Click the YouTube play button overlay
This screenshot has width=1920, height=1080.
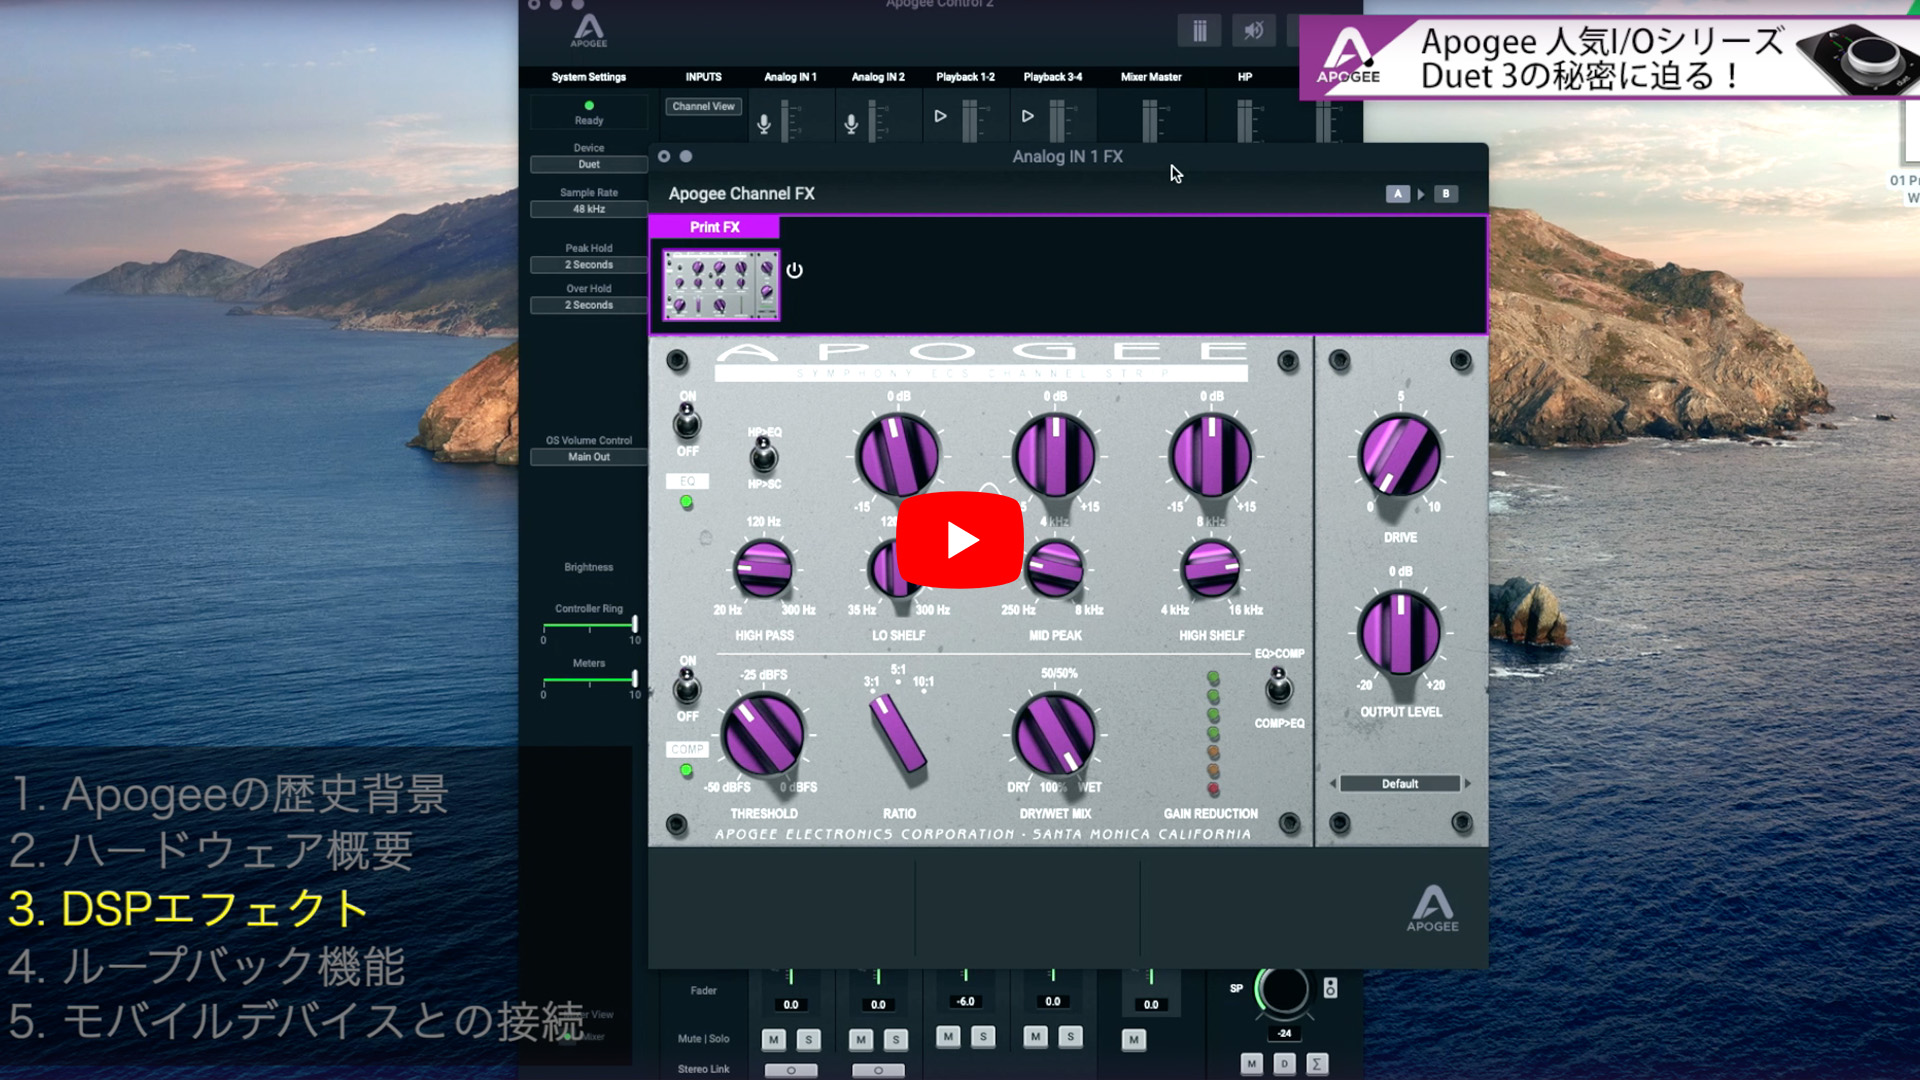[960, 540]
